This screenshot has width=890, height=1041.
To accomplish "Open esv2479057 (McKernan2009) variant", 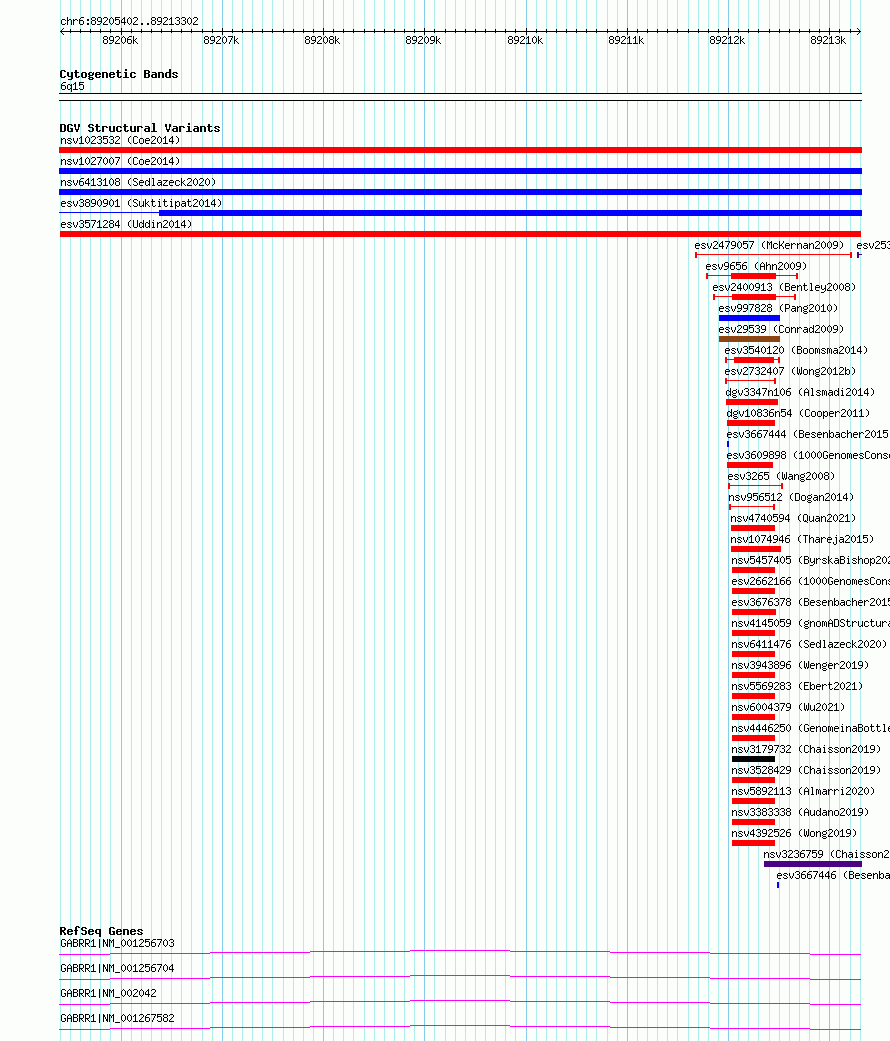I will coord(769,245).
